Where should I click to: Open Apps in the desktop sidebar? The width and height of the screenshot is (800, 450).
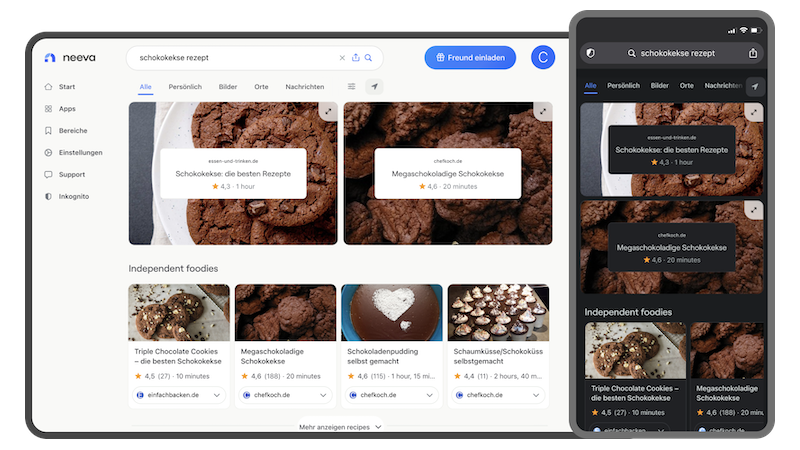click(x=60, y=109)
